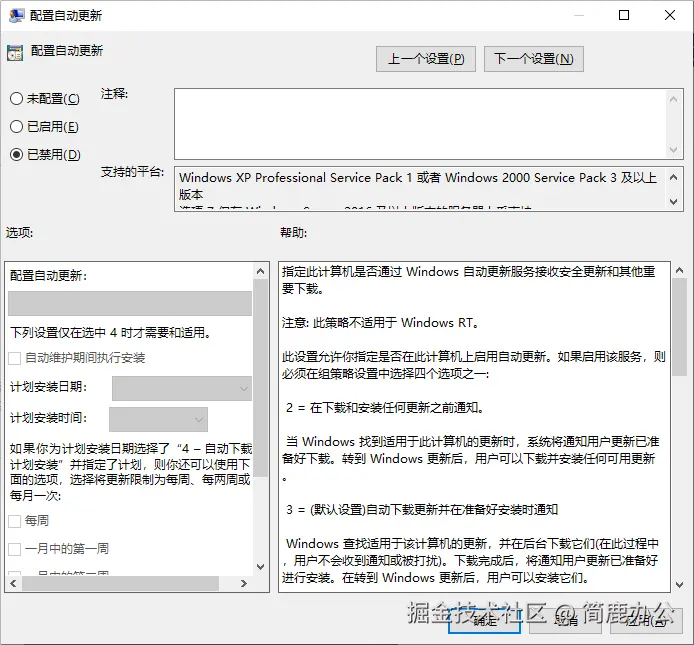The width and height of the screenshot is (694, 645).
Task: Click text 下列设置仅在选中 4 时才需要和适用。
Action: (x=111, y=332)
